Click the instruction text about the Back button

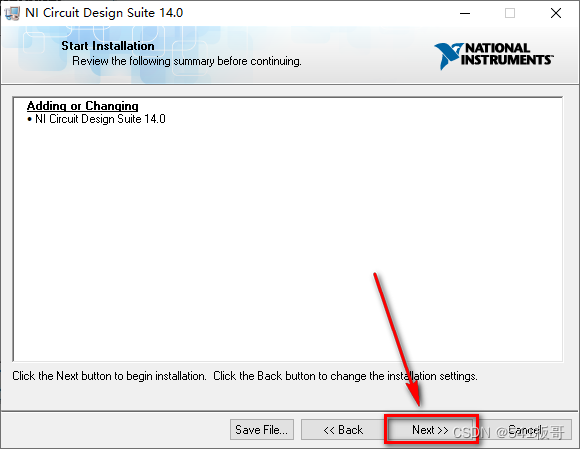tap(345, 376)
